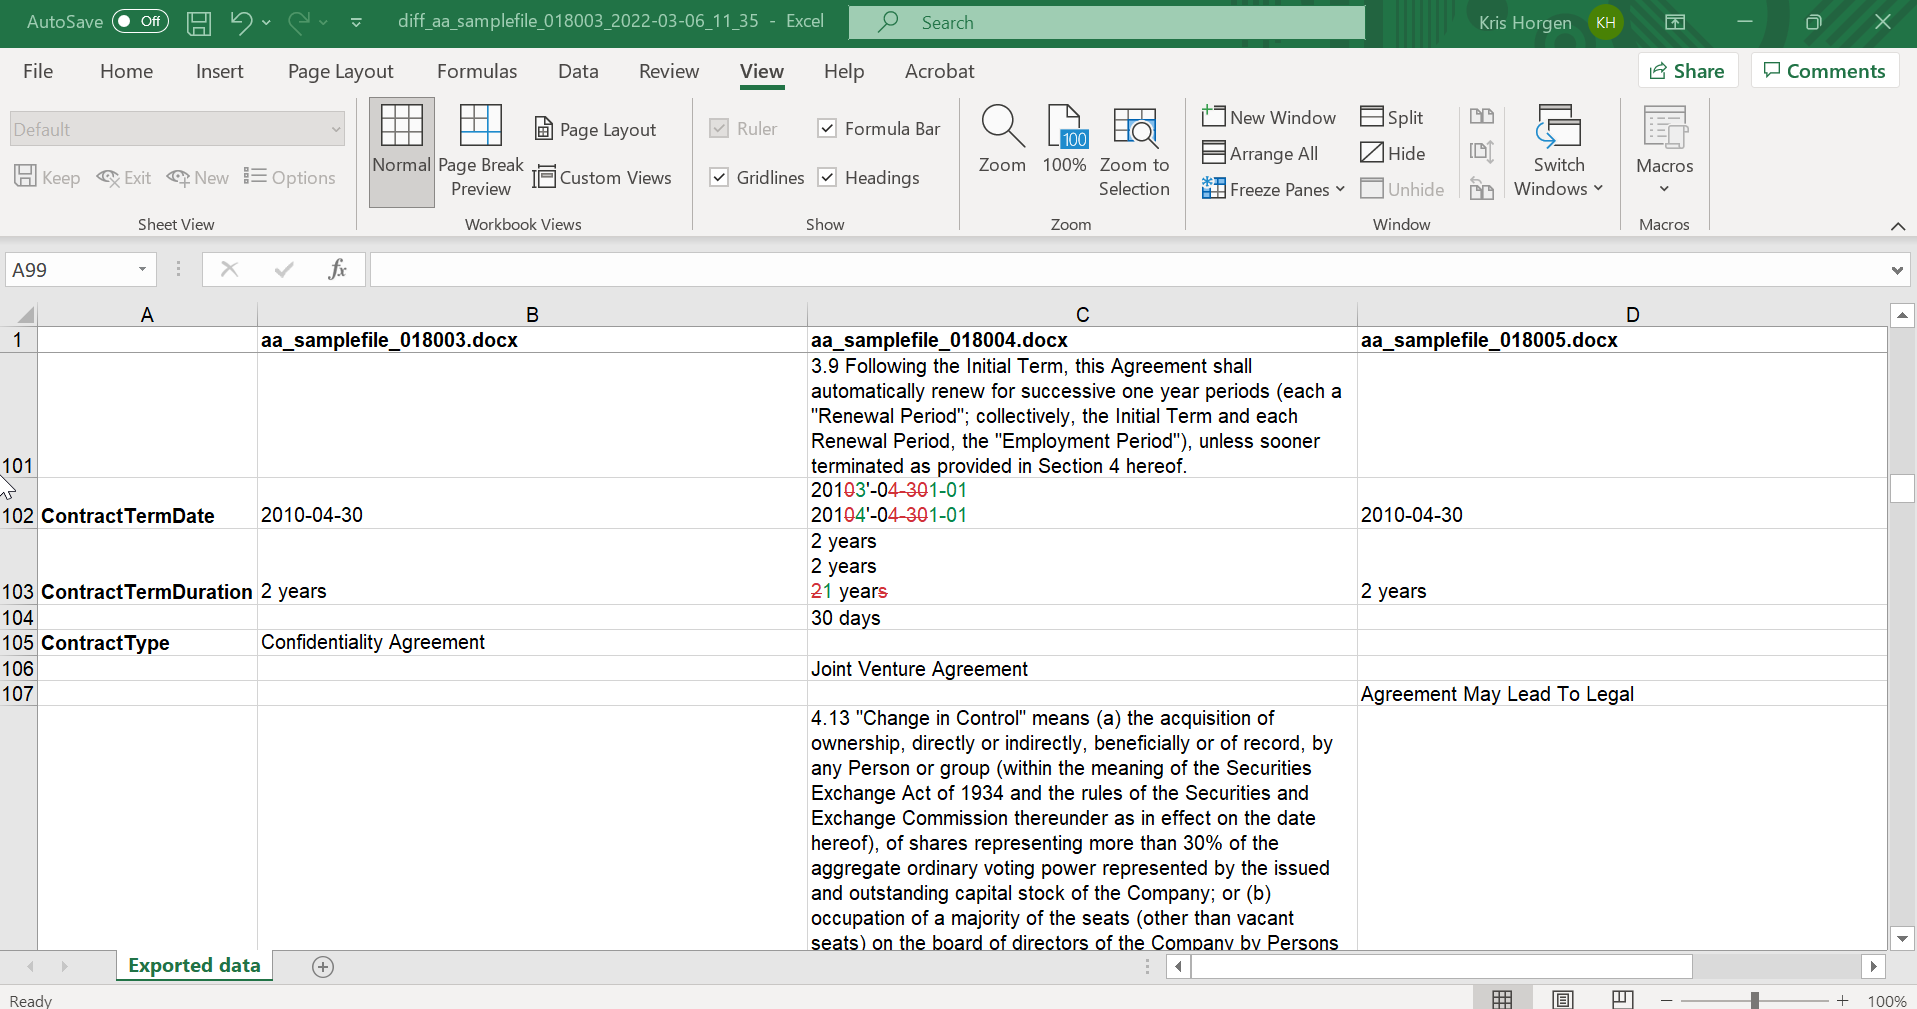The height and width of the screenshot is (1009, 1917).
Task: Open the Freeze Panes dropdown
Action: (1339, 189)
